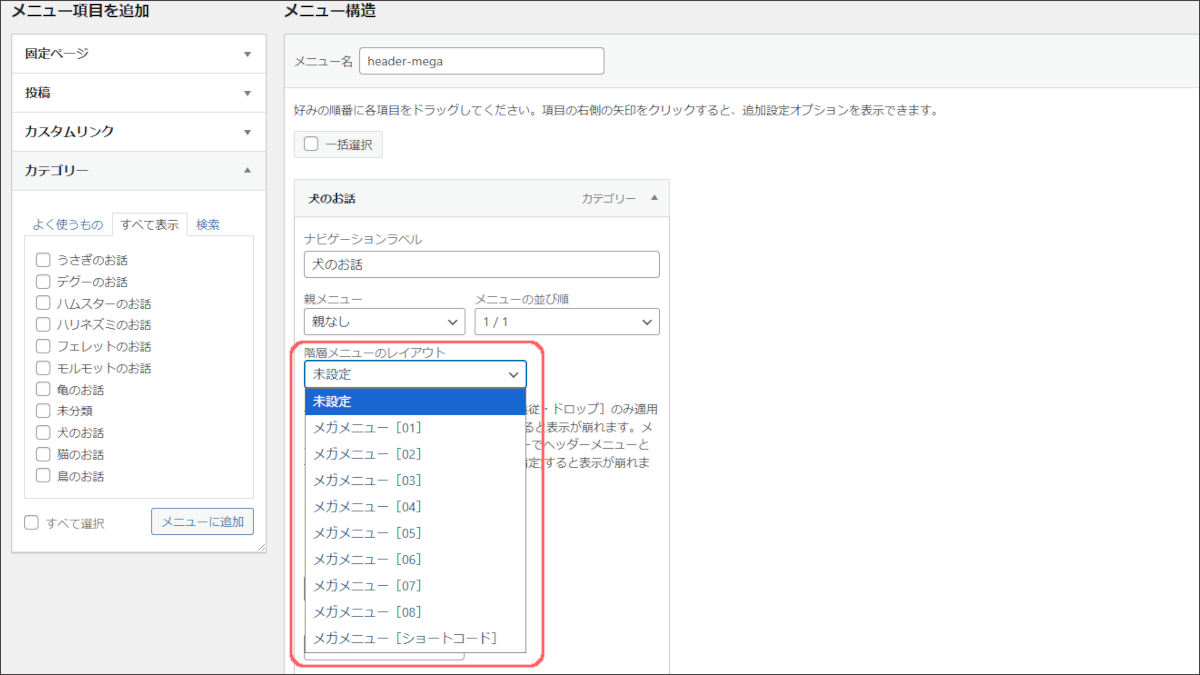Screen dimensions: 1200x675
Task: Click the メニューに追加 button
Action: tap(203, 521)
